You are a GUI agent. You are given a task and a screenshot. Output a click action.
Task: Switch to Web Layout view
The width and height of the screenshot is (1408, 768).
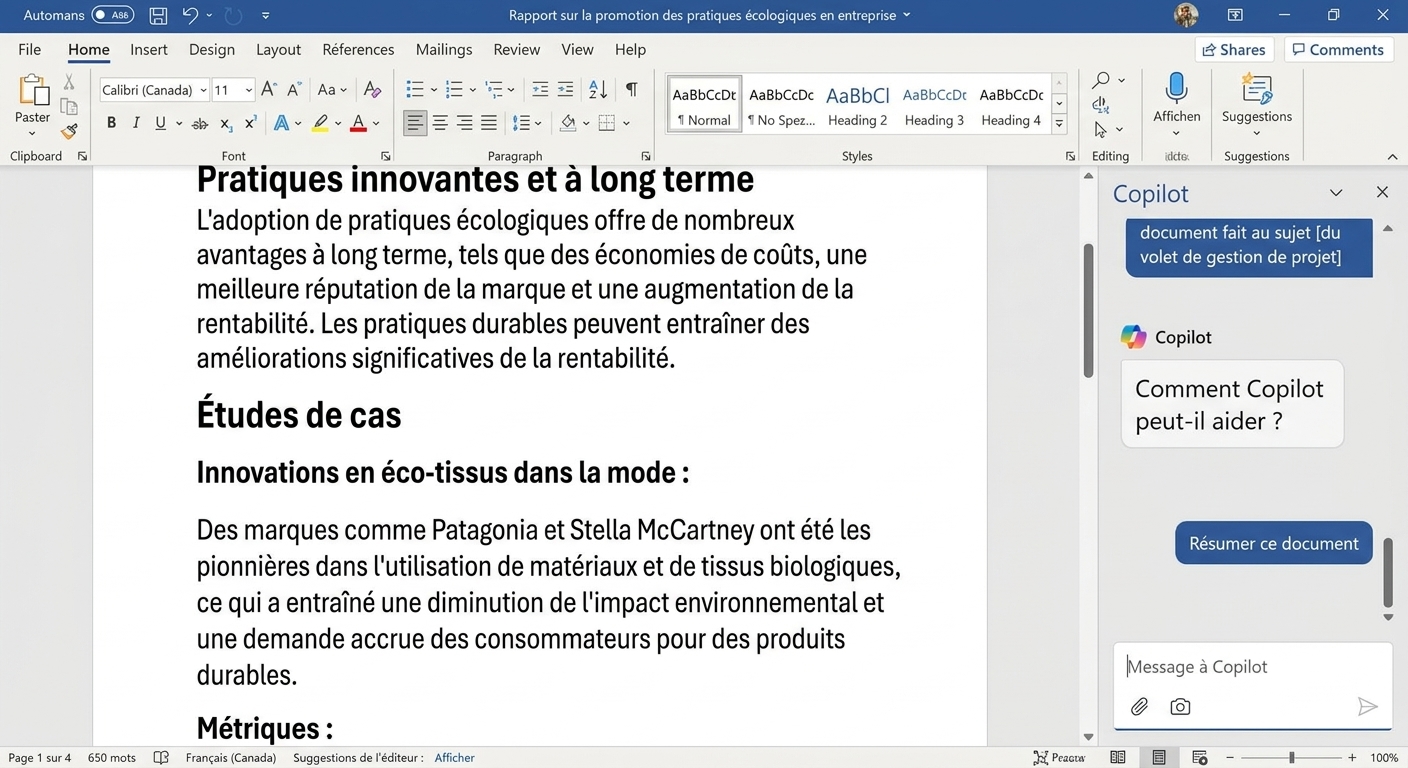coord(1200,758)
